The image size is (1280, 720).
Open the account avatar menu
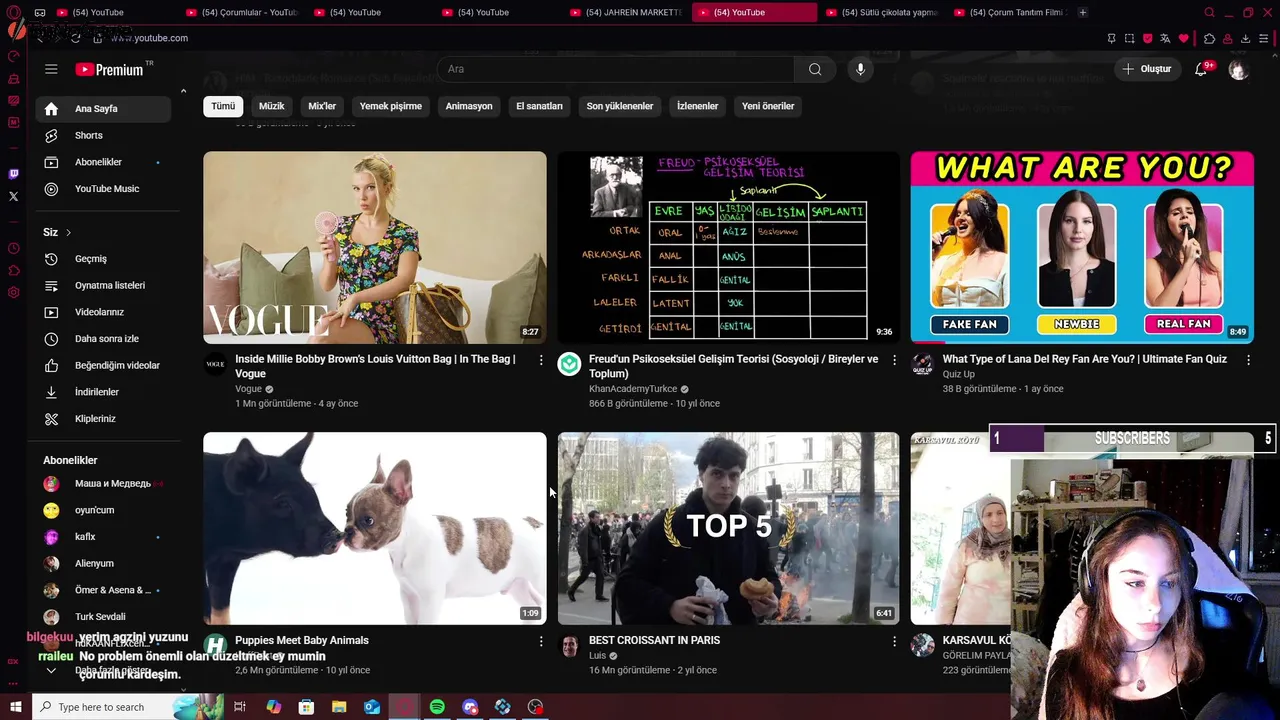[x=1238, y=69]
